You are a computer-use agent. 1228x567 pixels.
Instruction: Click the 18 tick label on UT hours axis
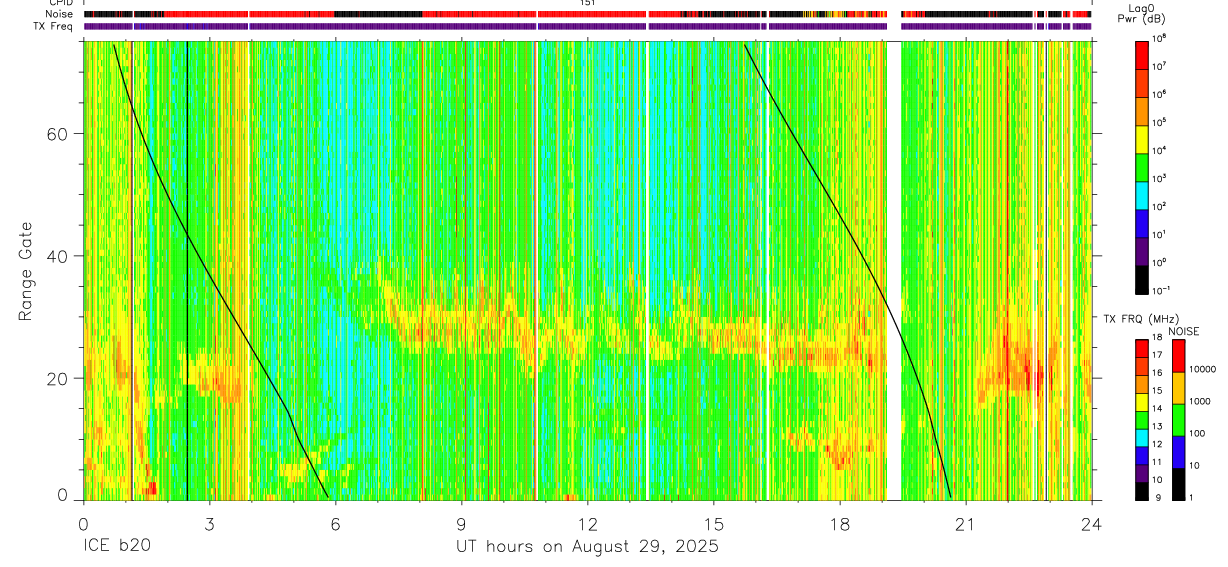(x=840, y=522)
